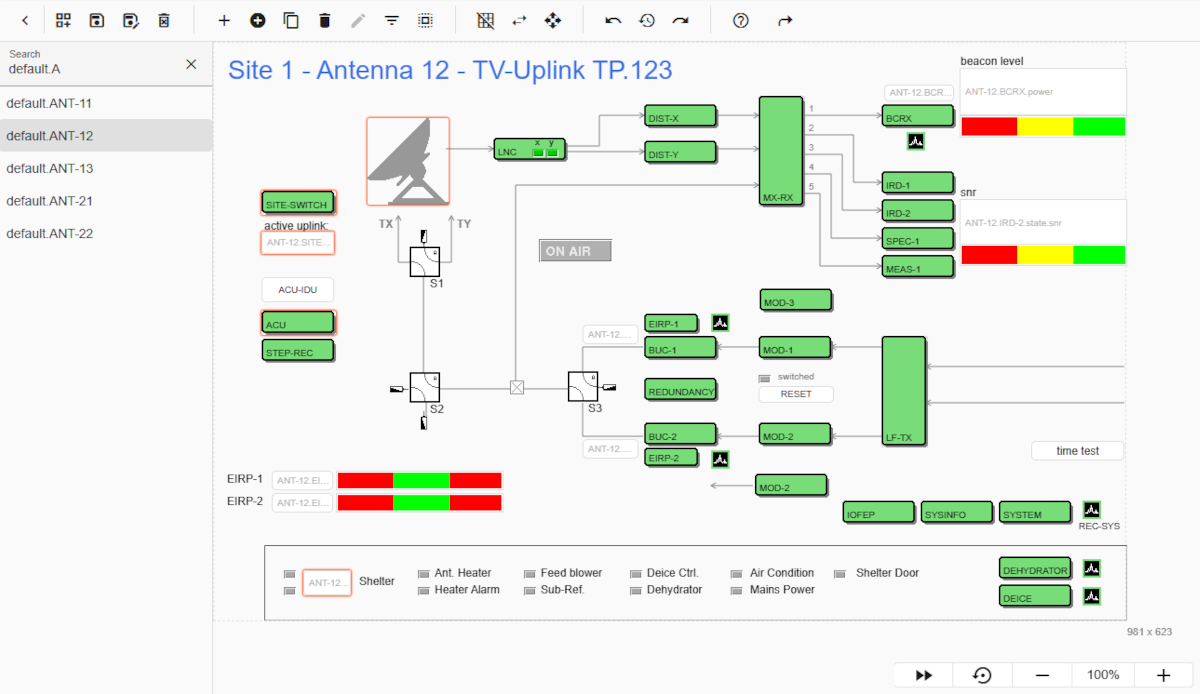Click the SITE-SWITCH button

pyautogui.click(x=297, y=202)
